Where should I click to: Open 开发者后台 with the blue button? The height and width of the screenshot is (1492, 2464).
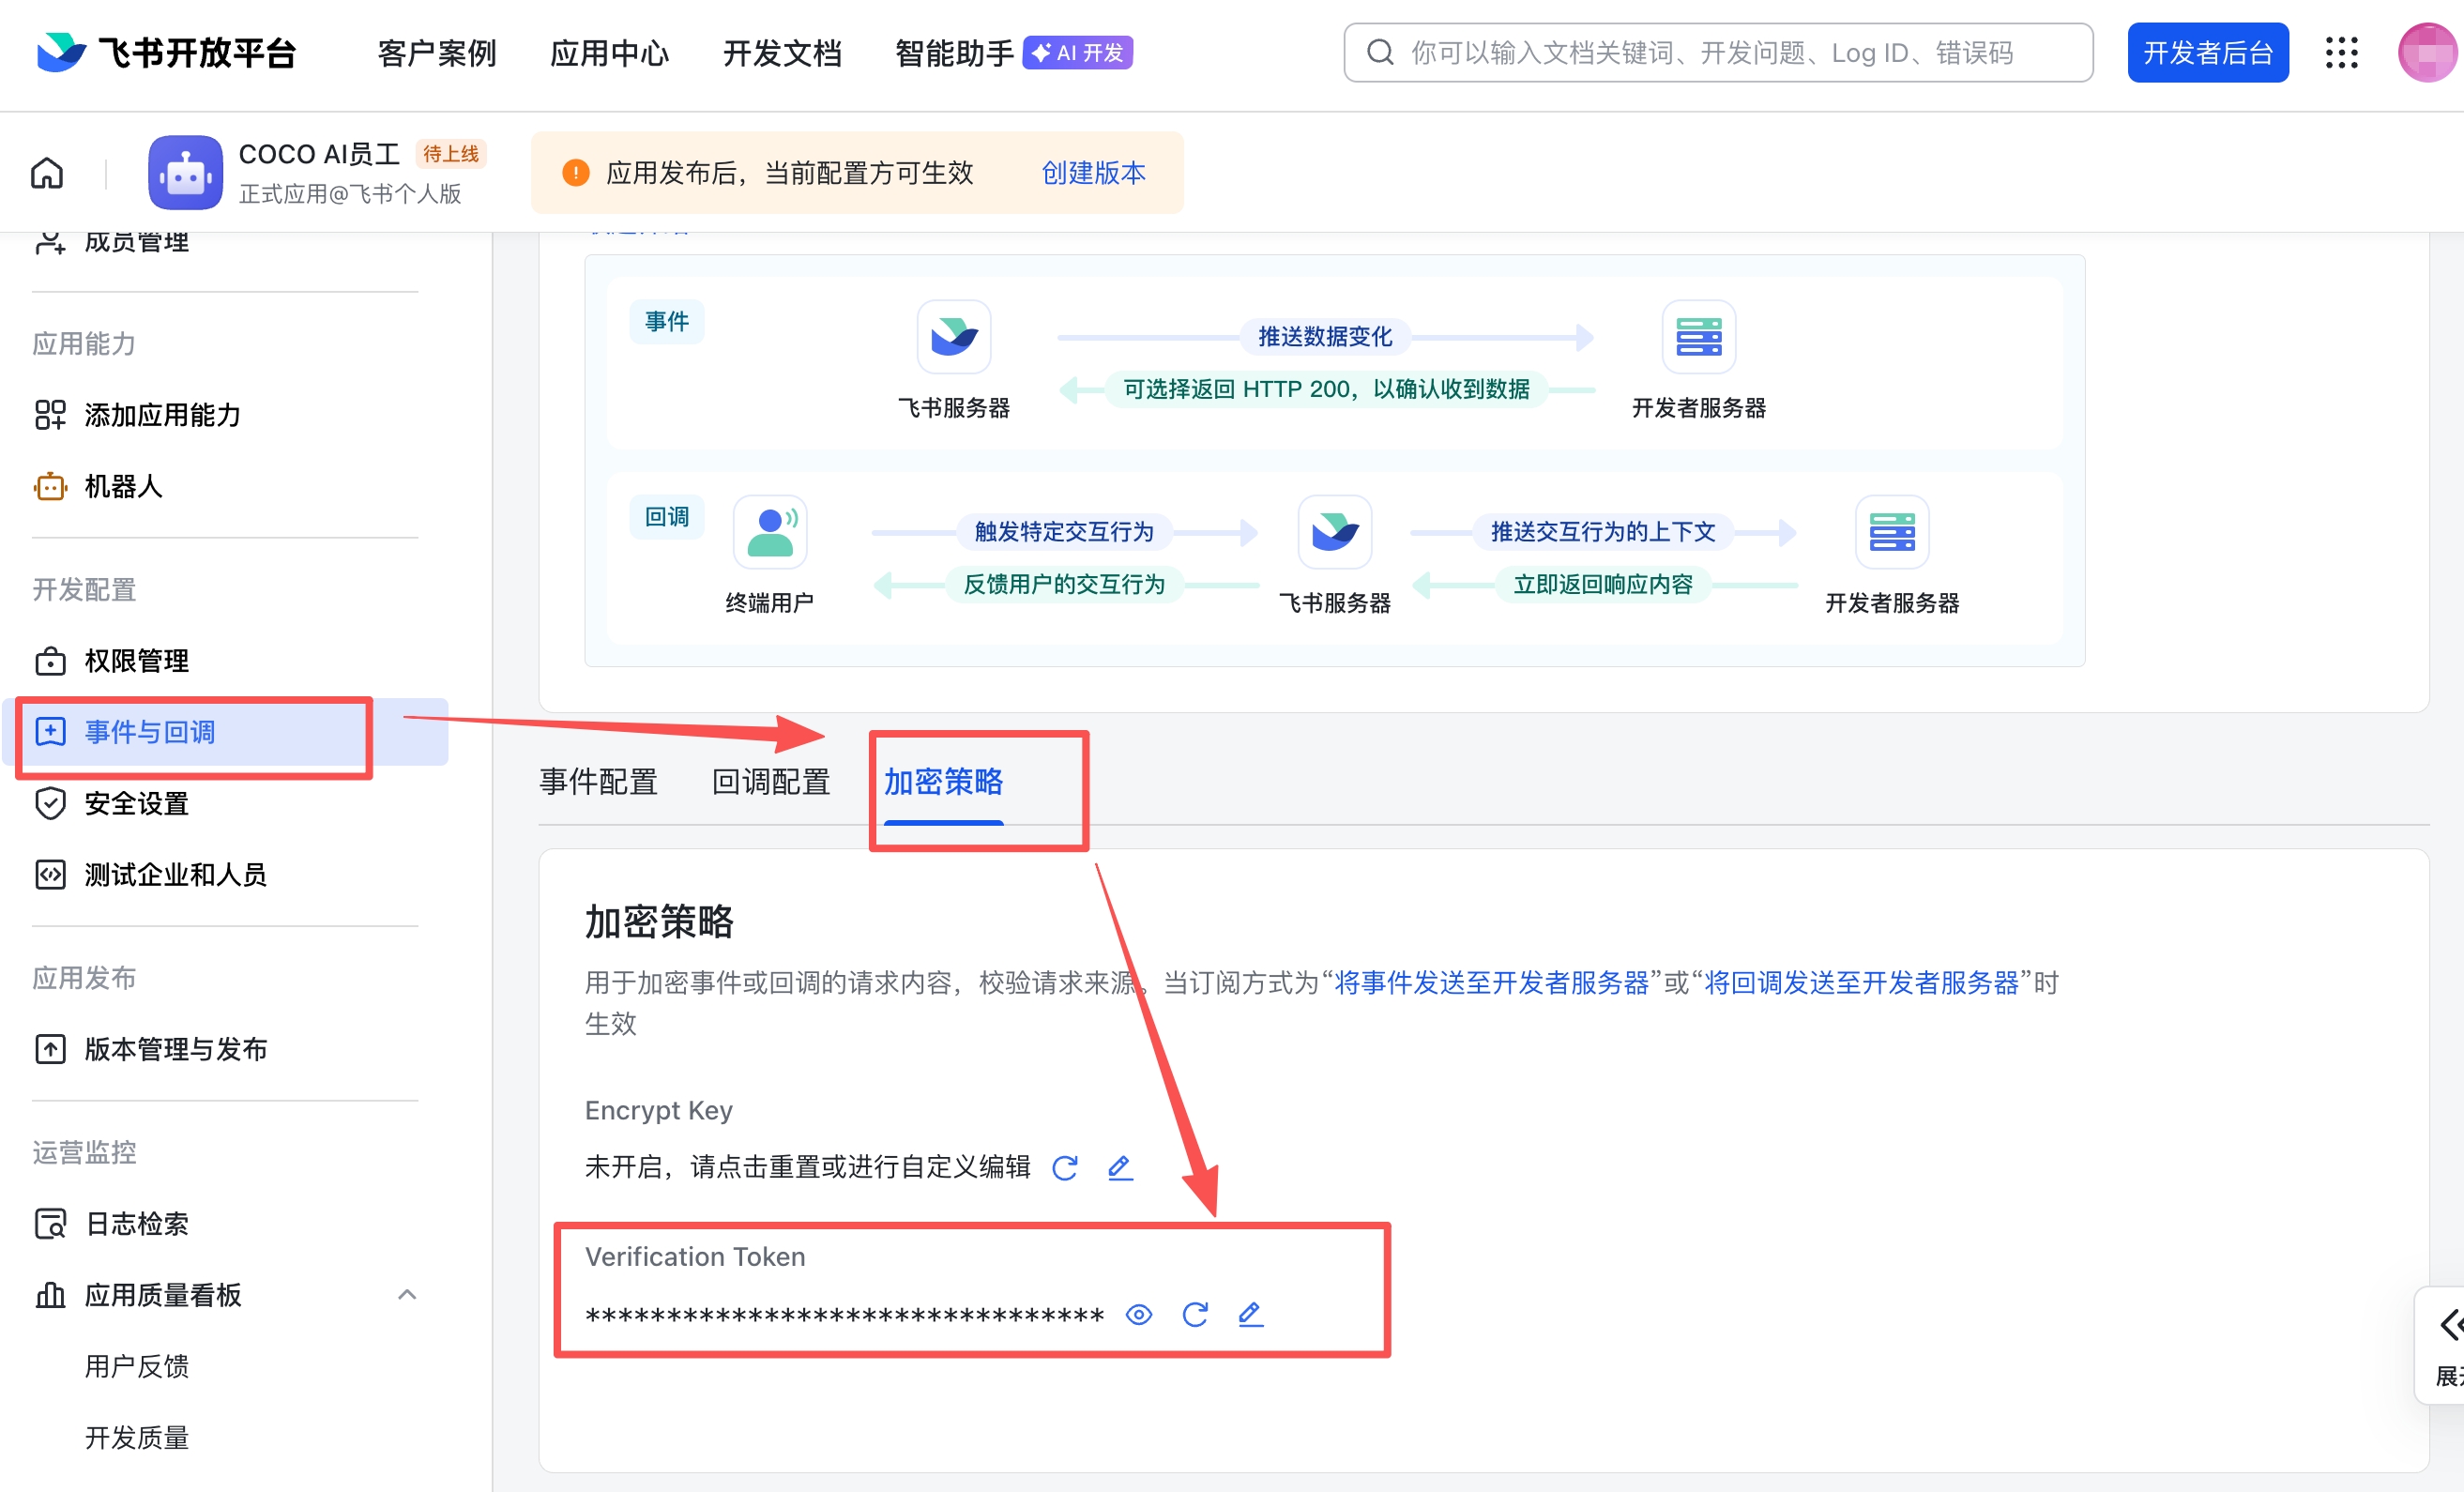[2207, 52]
